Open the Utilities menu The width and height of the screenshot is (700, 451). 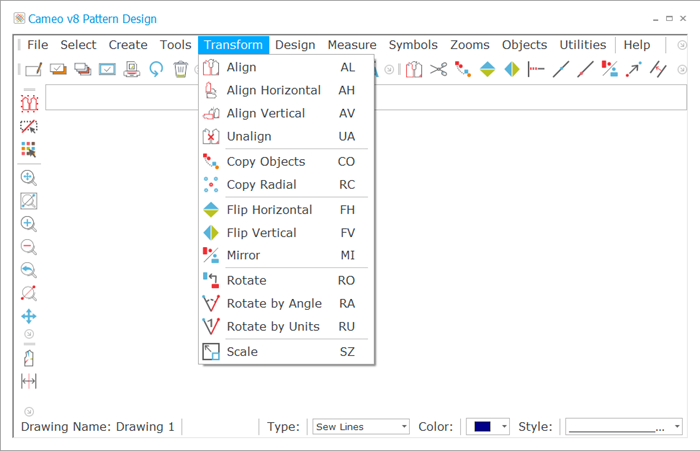coord(583,45)
